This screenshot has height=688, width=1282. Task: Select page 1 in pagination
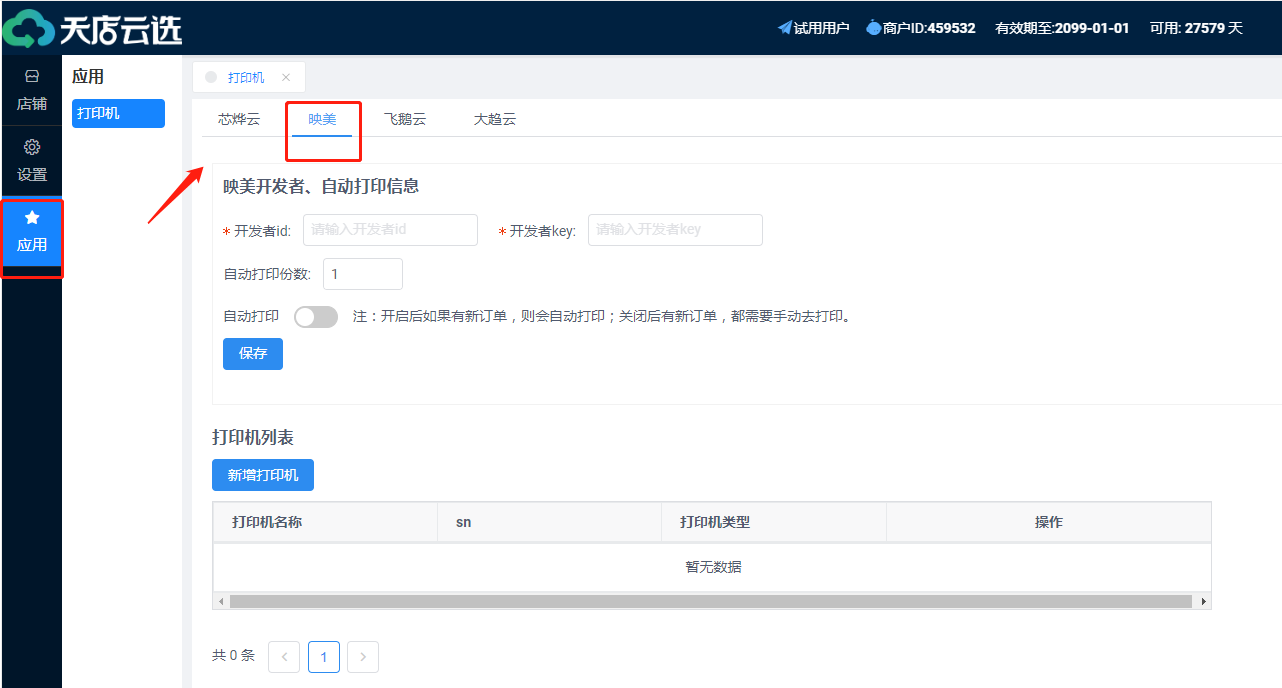324,657
